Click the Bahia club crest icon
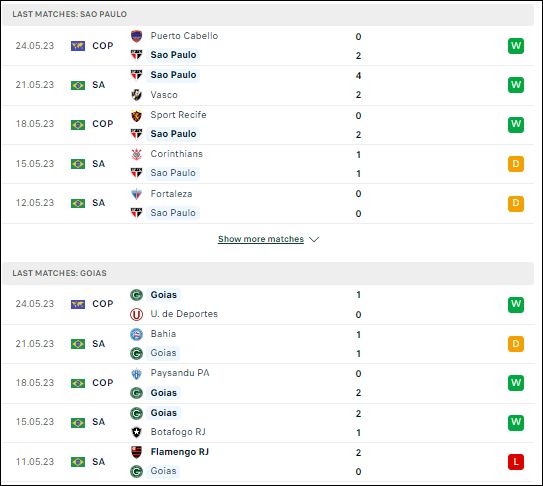 click(x=136, y=334)
